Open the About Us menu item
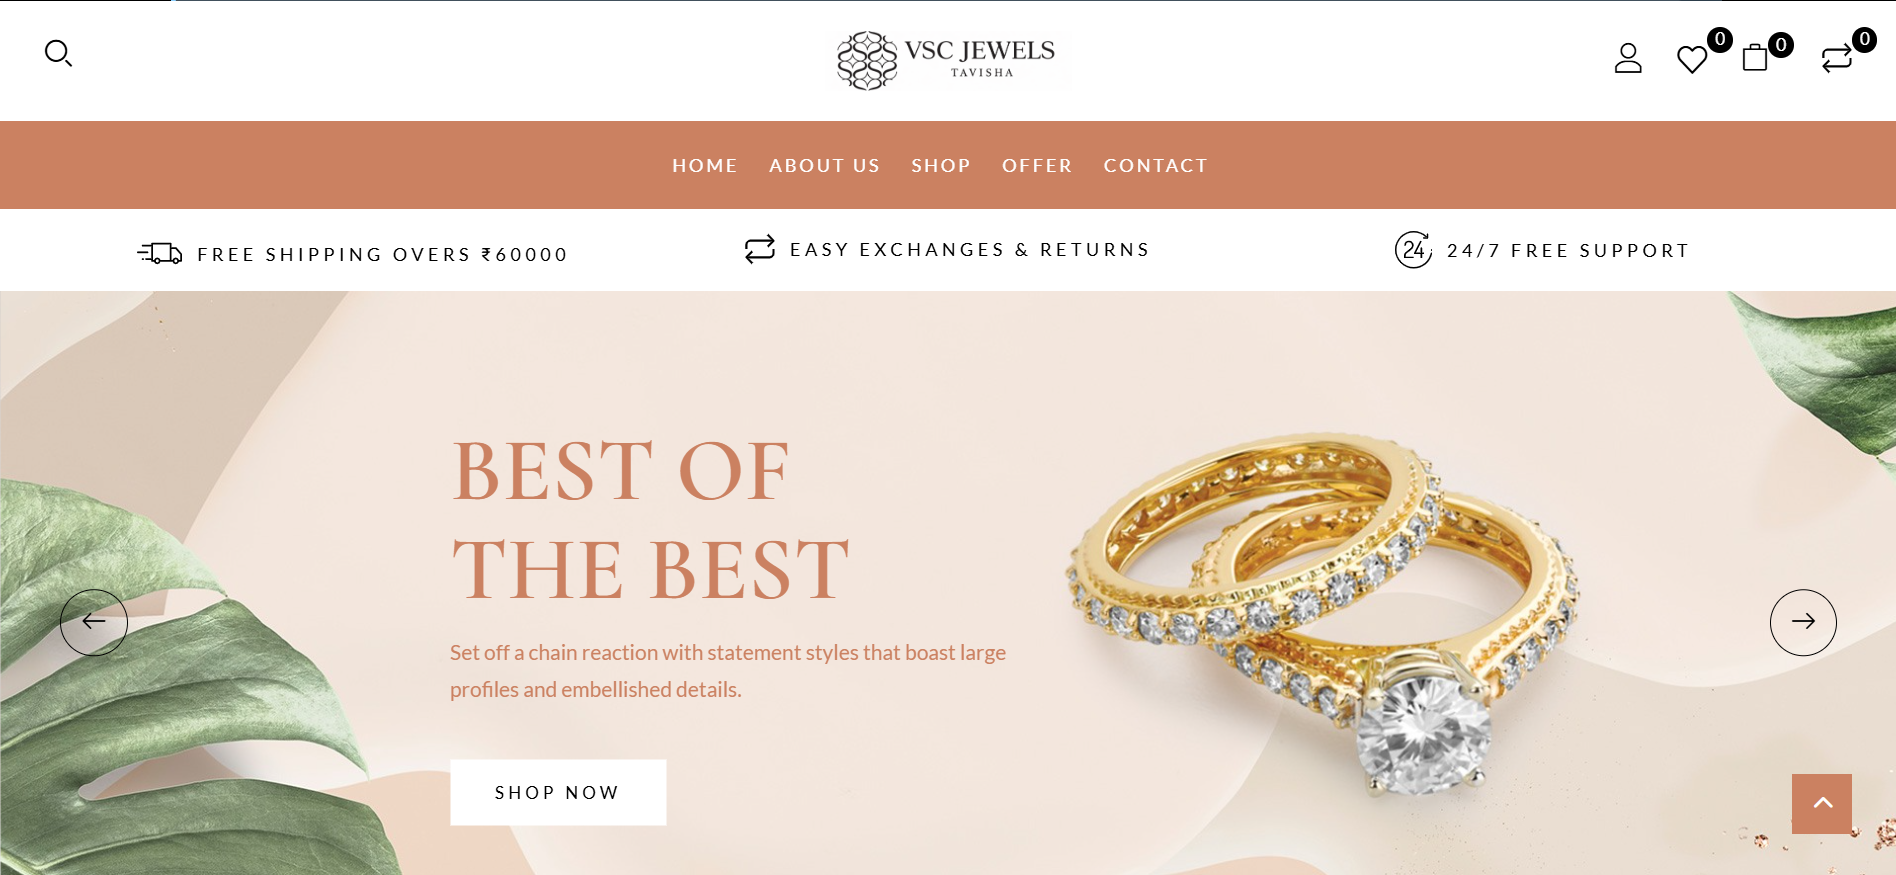This screenshot has height=875, width=1896. (825, 166)
